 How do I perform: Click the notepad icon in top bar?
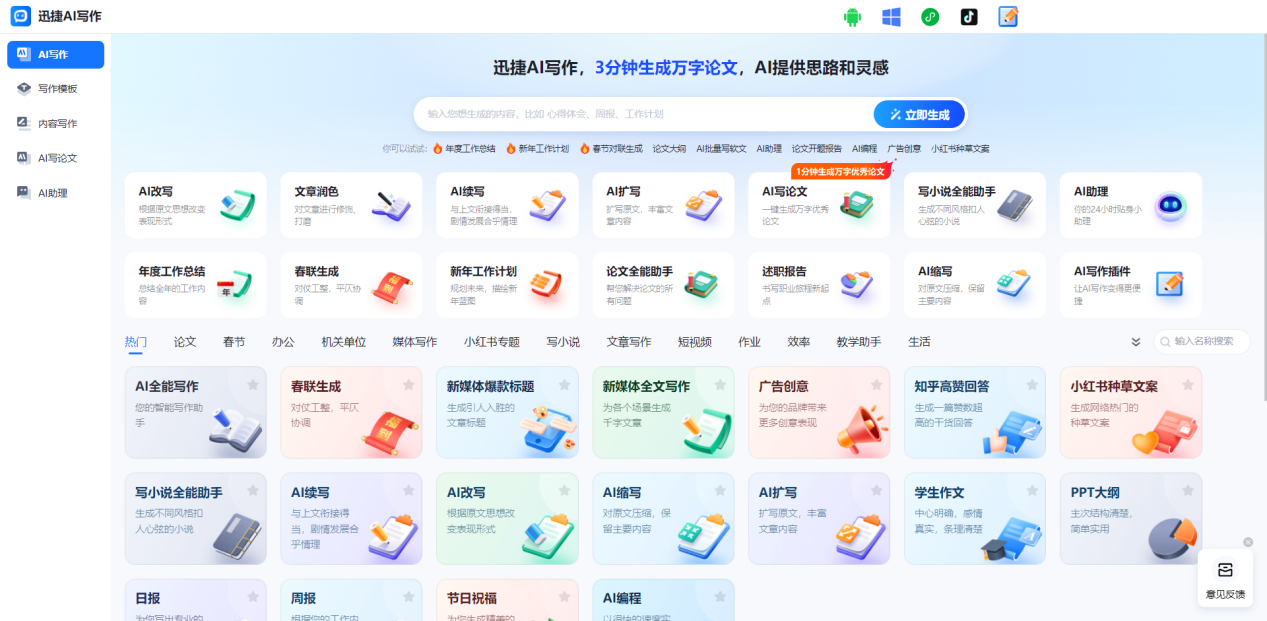point(1008,17)
